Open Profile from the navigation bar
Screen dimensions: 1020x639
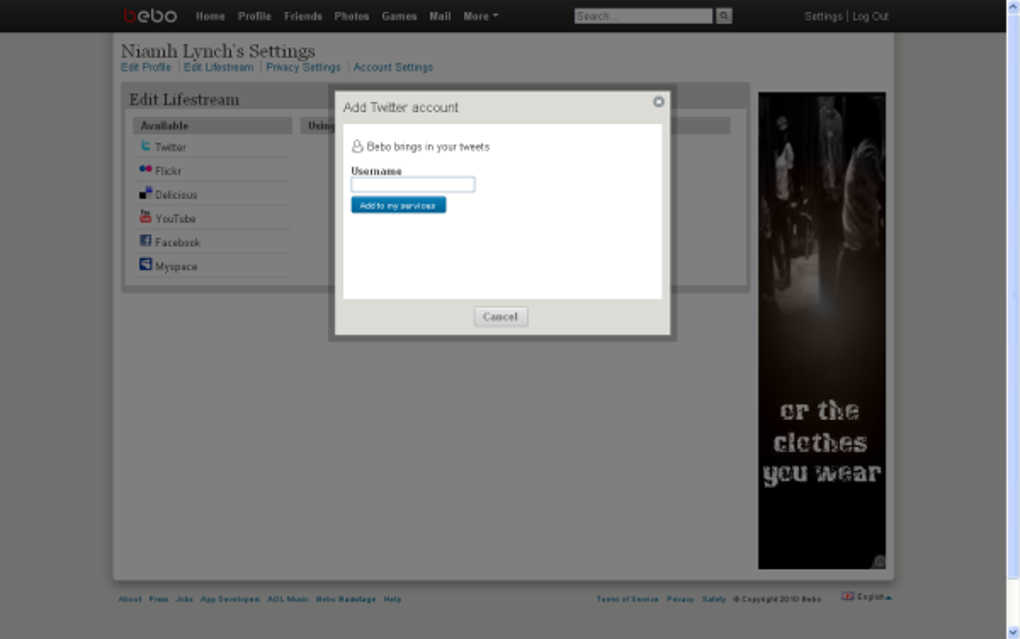254,16
